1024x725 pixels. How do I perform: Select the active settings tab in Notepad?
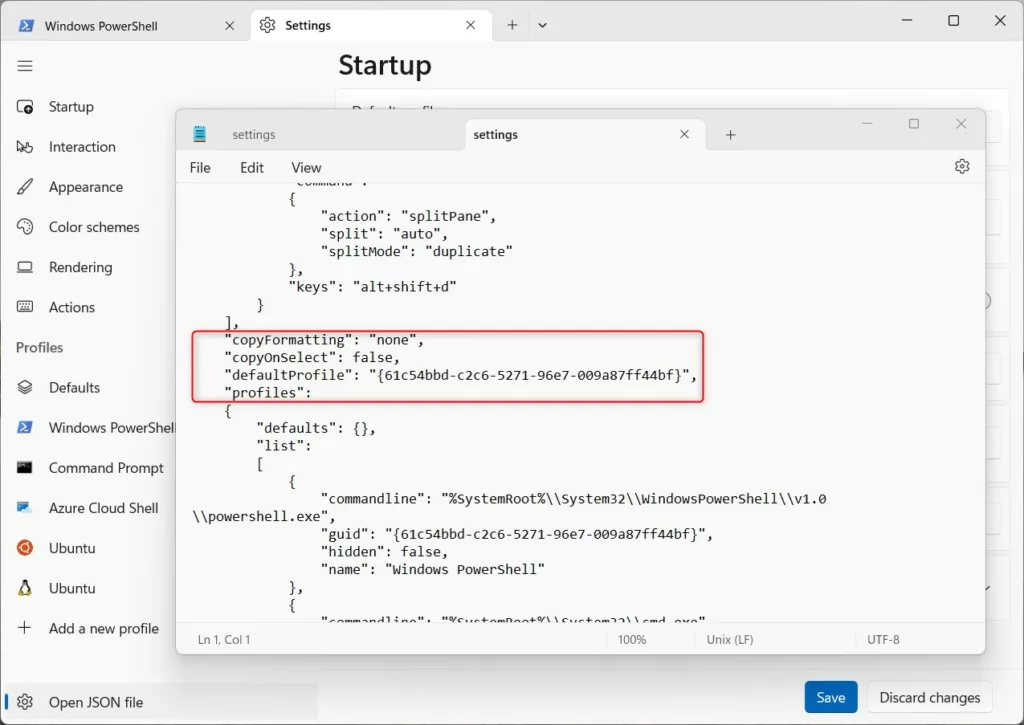(585, 135)
